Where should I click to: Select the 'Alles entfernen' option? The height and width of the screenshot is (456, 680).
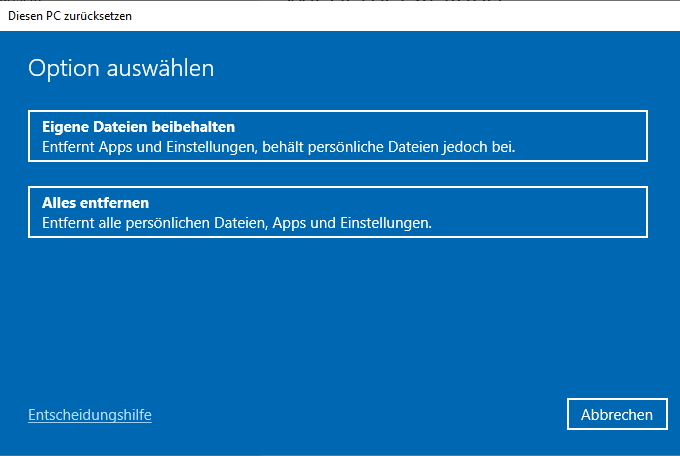tap(338, 212)
